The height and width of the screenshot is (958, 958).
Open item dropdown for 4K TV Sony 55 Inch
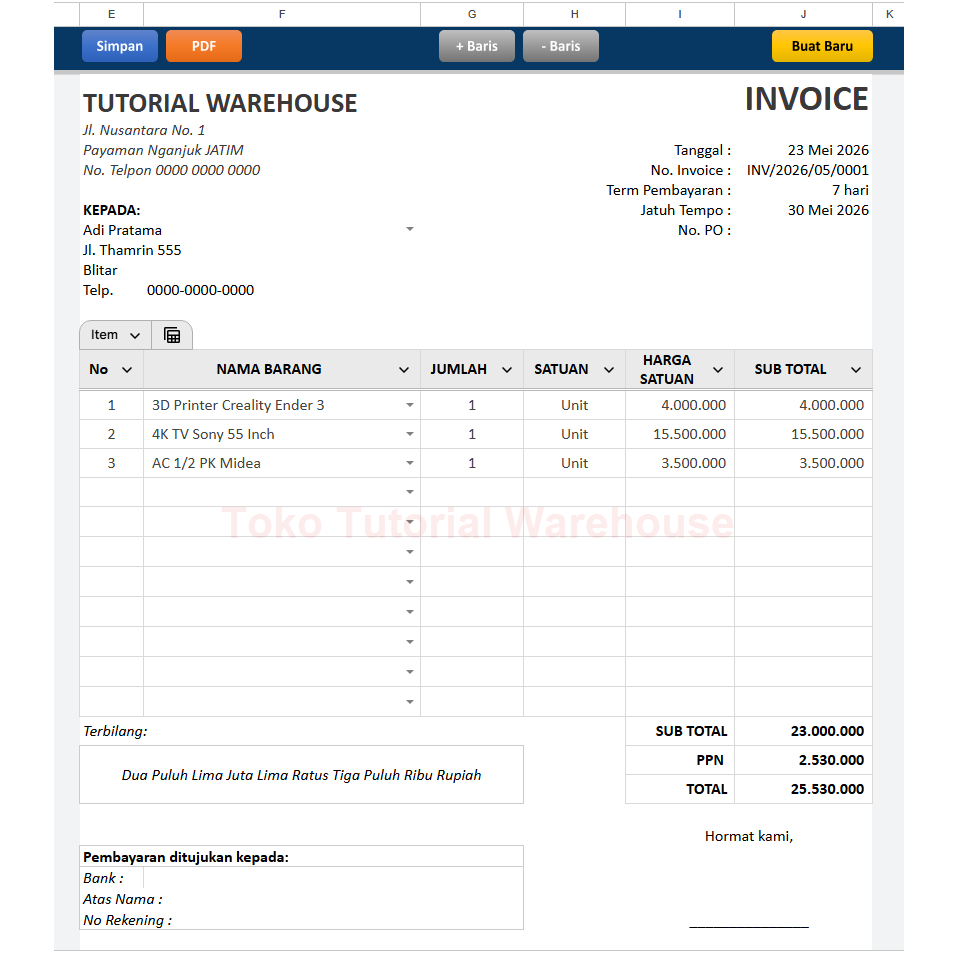point(410,434)
